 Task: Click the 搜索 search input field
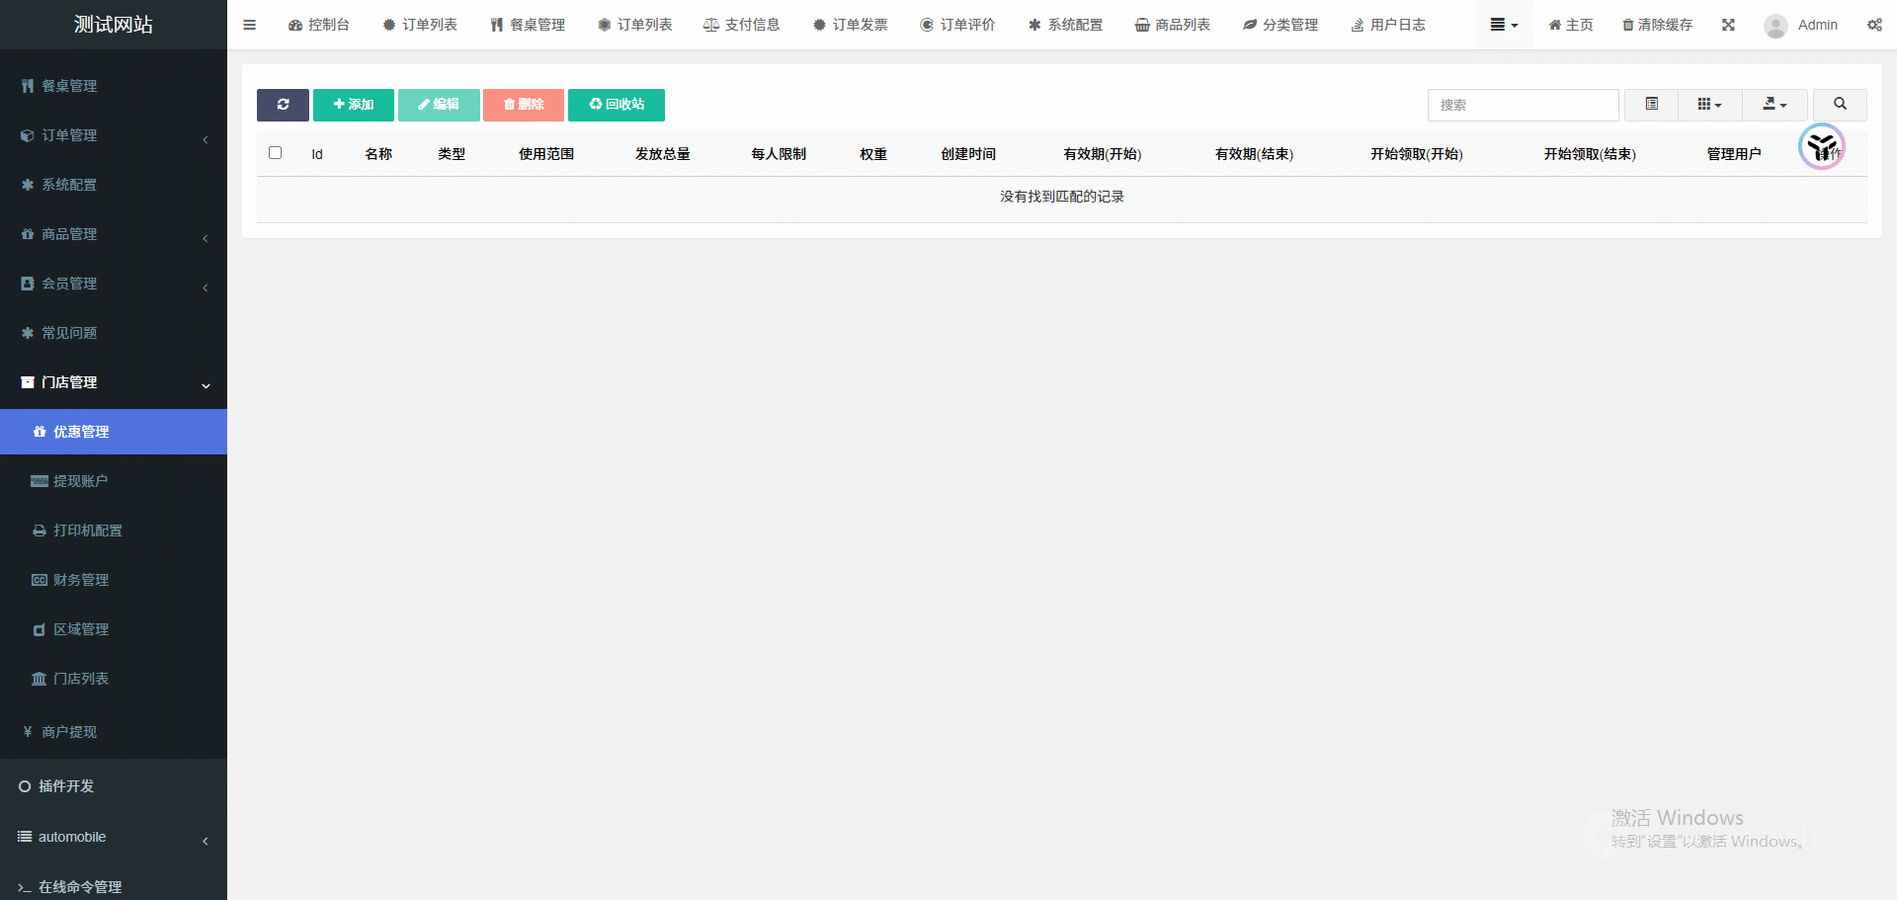point(1522,105)
